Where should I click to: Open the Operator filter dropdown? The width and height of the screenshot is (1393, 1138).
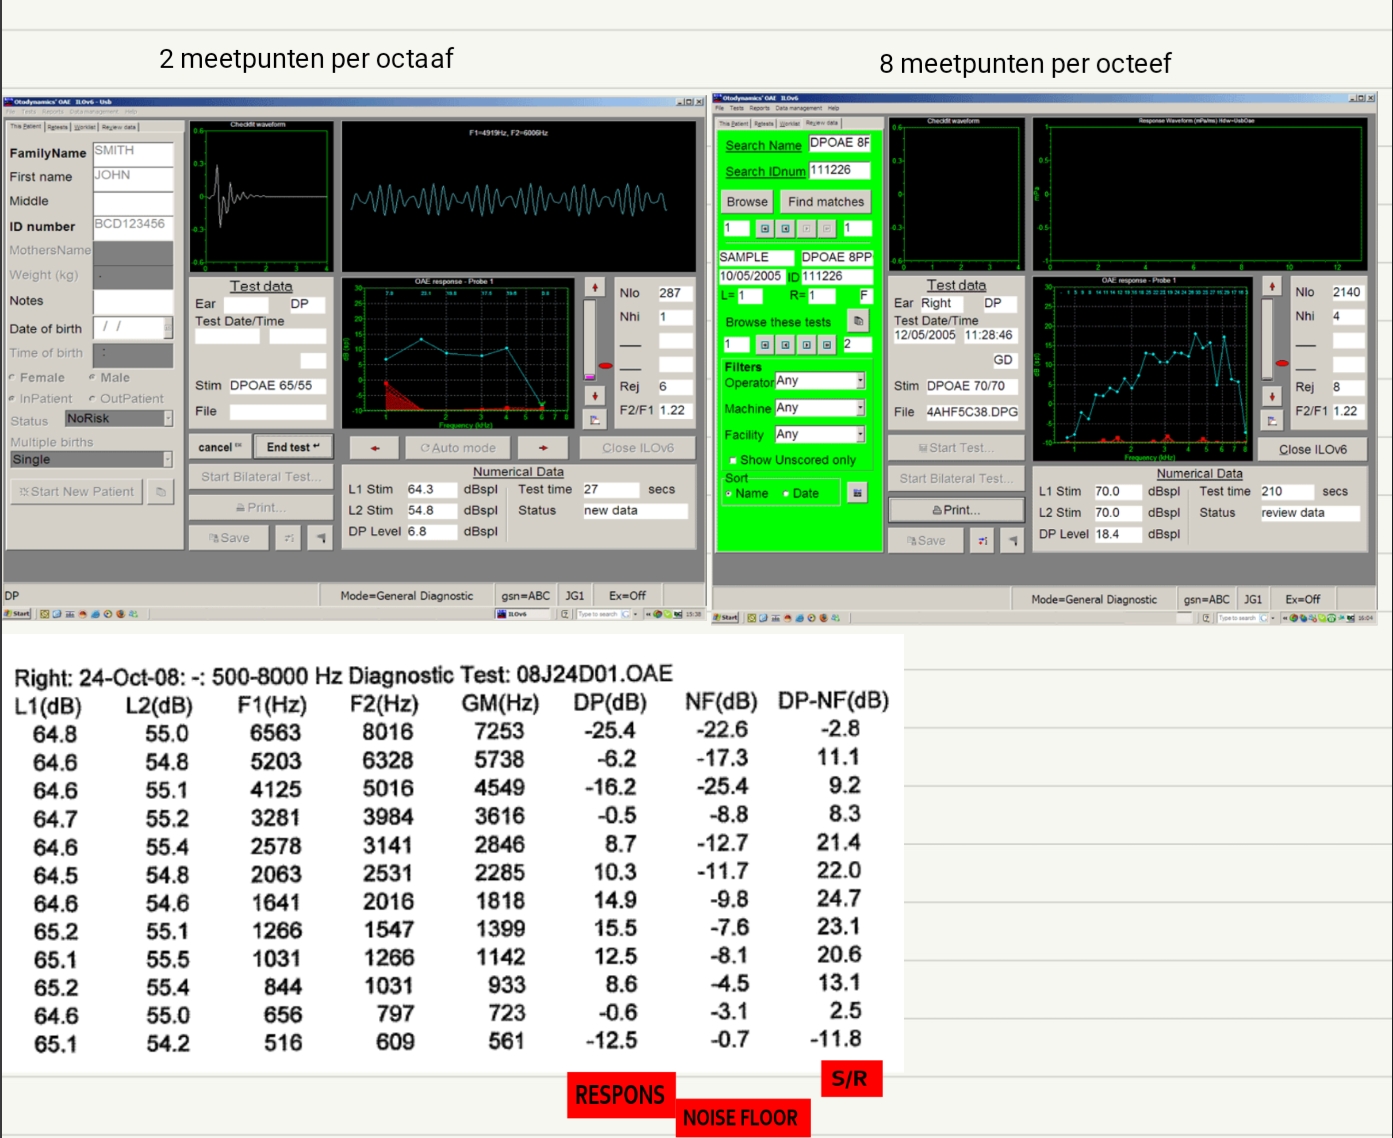tap(860, 381)
